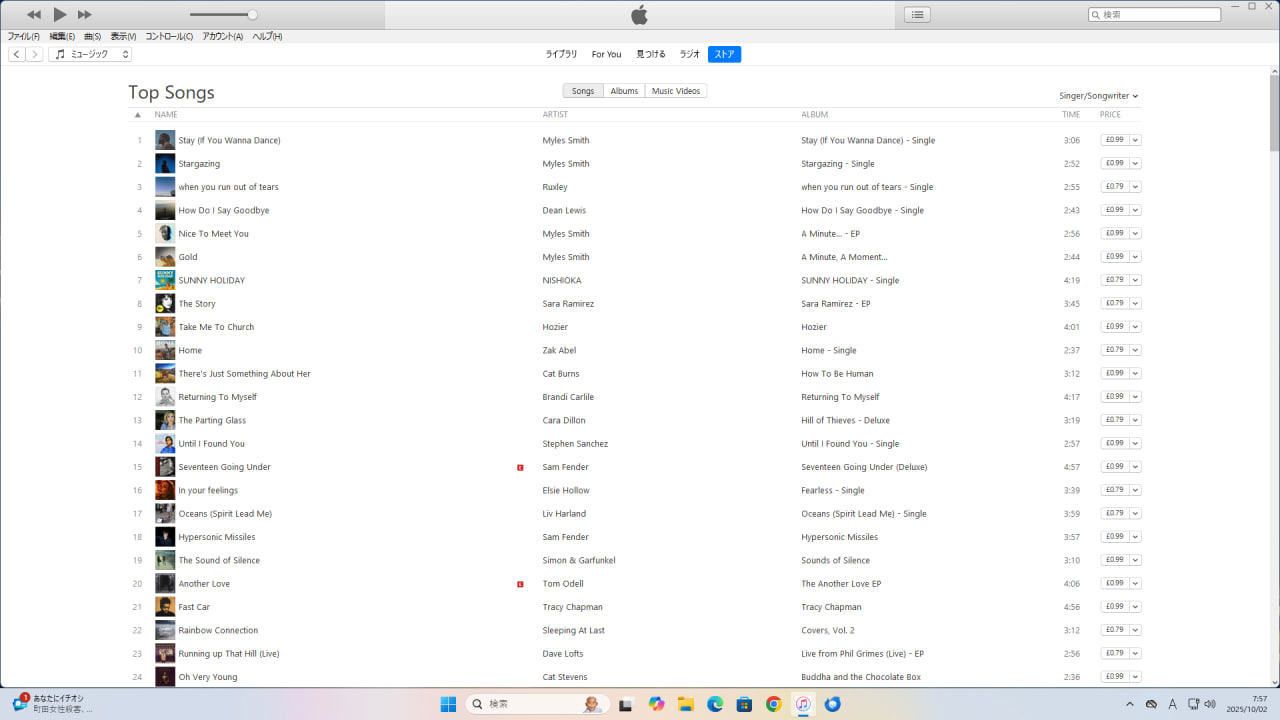Open the ミュージック media type selector
Screen dimensions: 1280x720
coord(90,54)
